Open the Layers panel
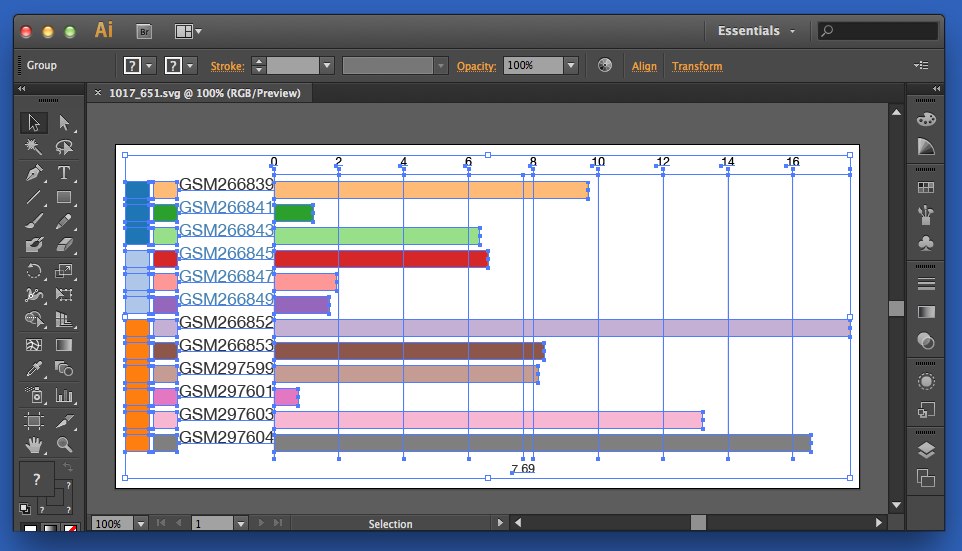962x551 pixels. pos(926,450)
